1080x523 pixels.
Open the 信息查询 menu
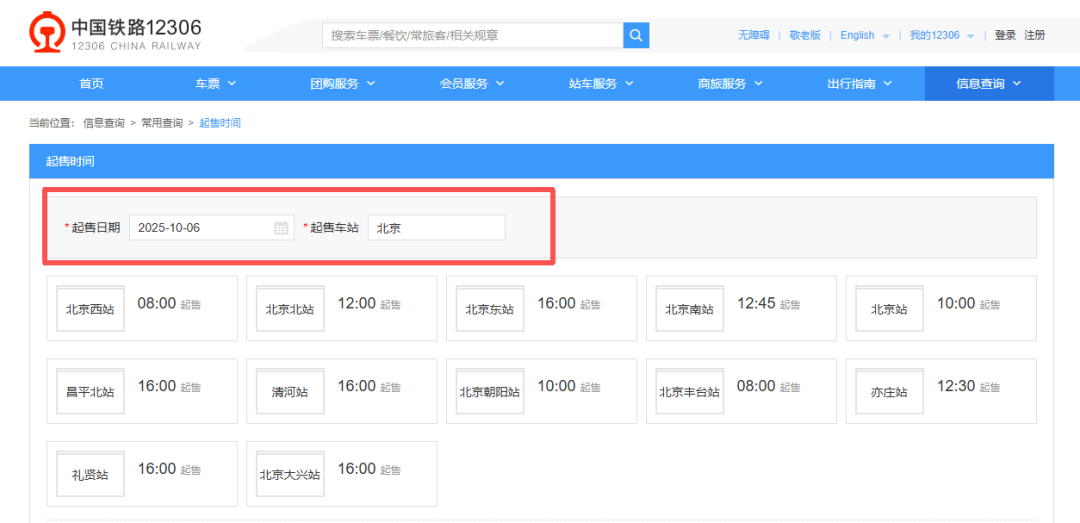point(988,84)
